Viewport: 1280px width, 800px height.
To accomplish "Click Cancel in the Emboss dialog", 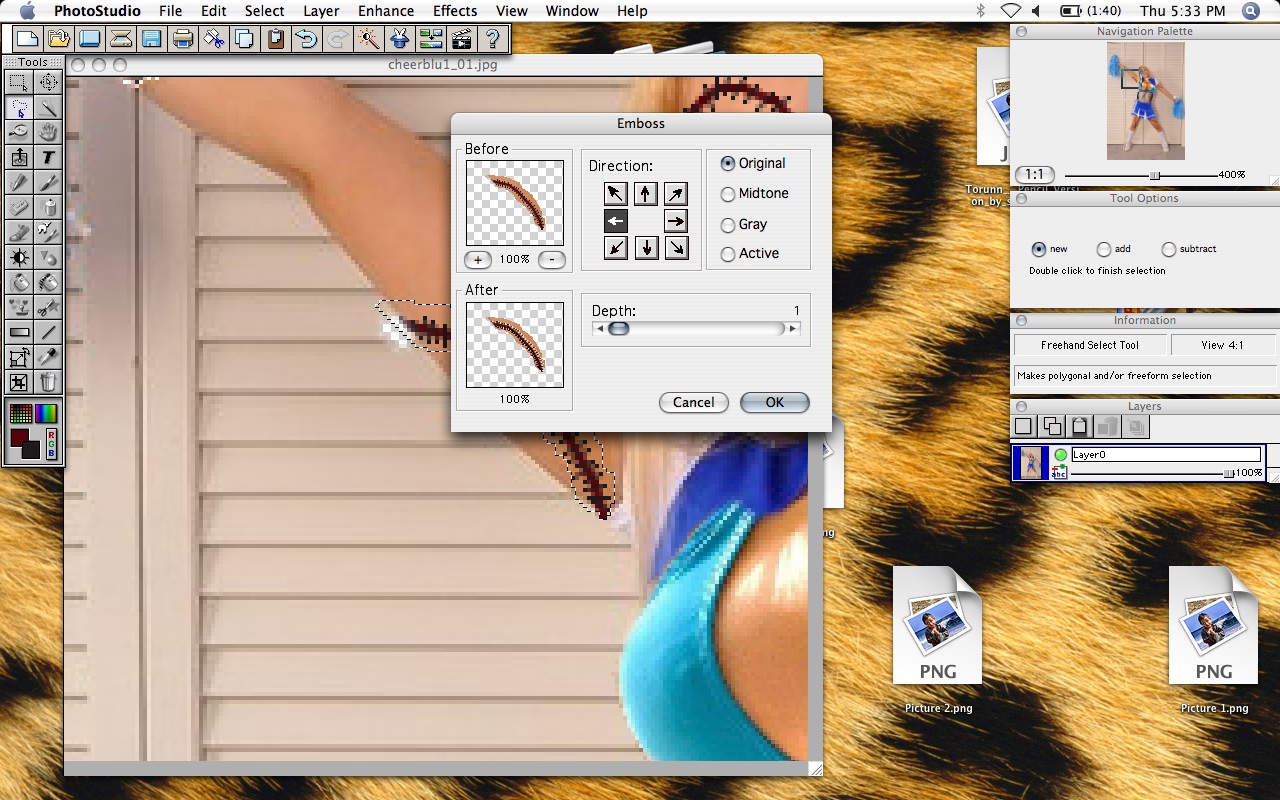I will click(693, 402).
